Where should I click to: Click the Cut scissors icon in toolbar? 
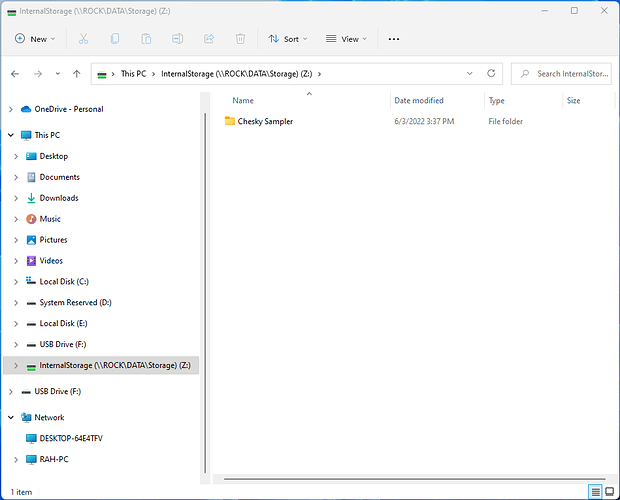[84, 39]
